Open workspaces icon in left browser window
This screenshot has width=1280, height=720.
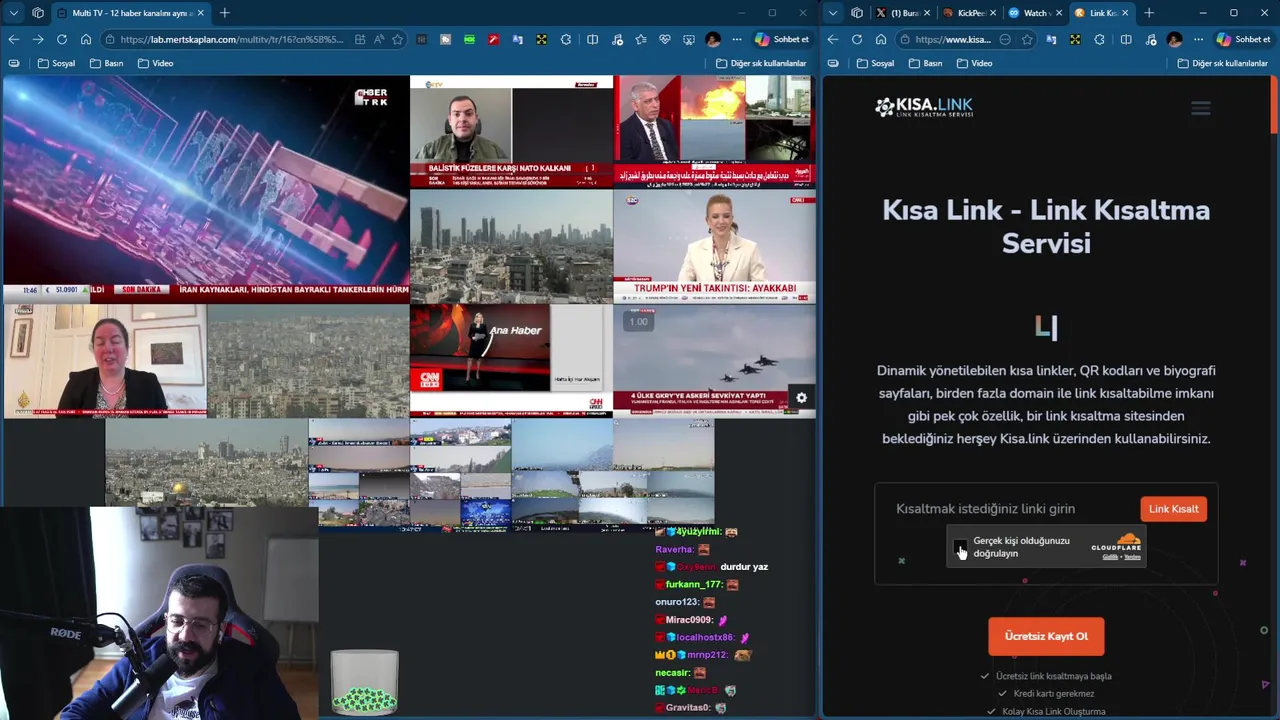tap(38, 13)
